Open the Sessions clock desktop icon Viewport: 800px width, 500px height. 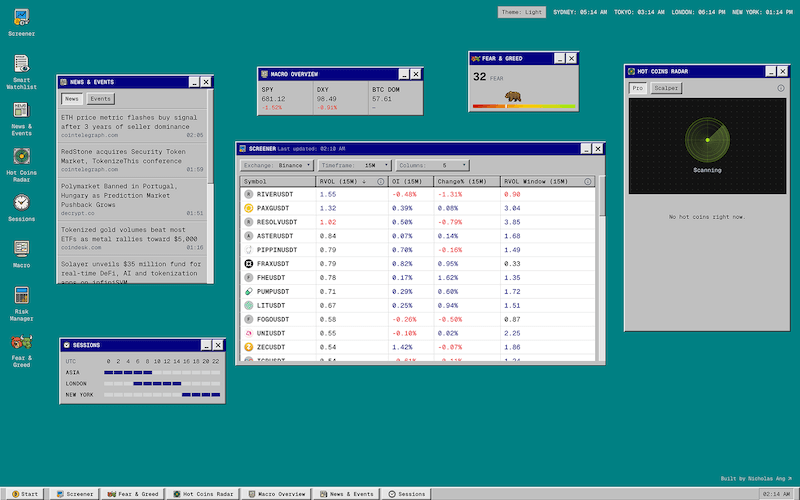(x=21, y=202)
